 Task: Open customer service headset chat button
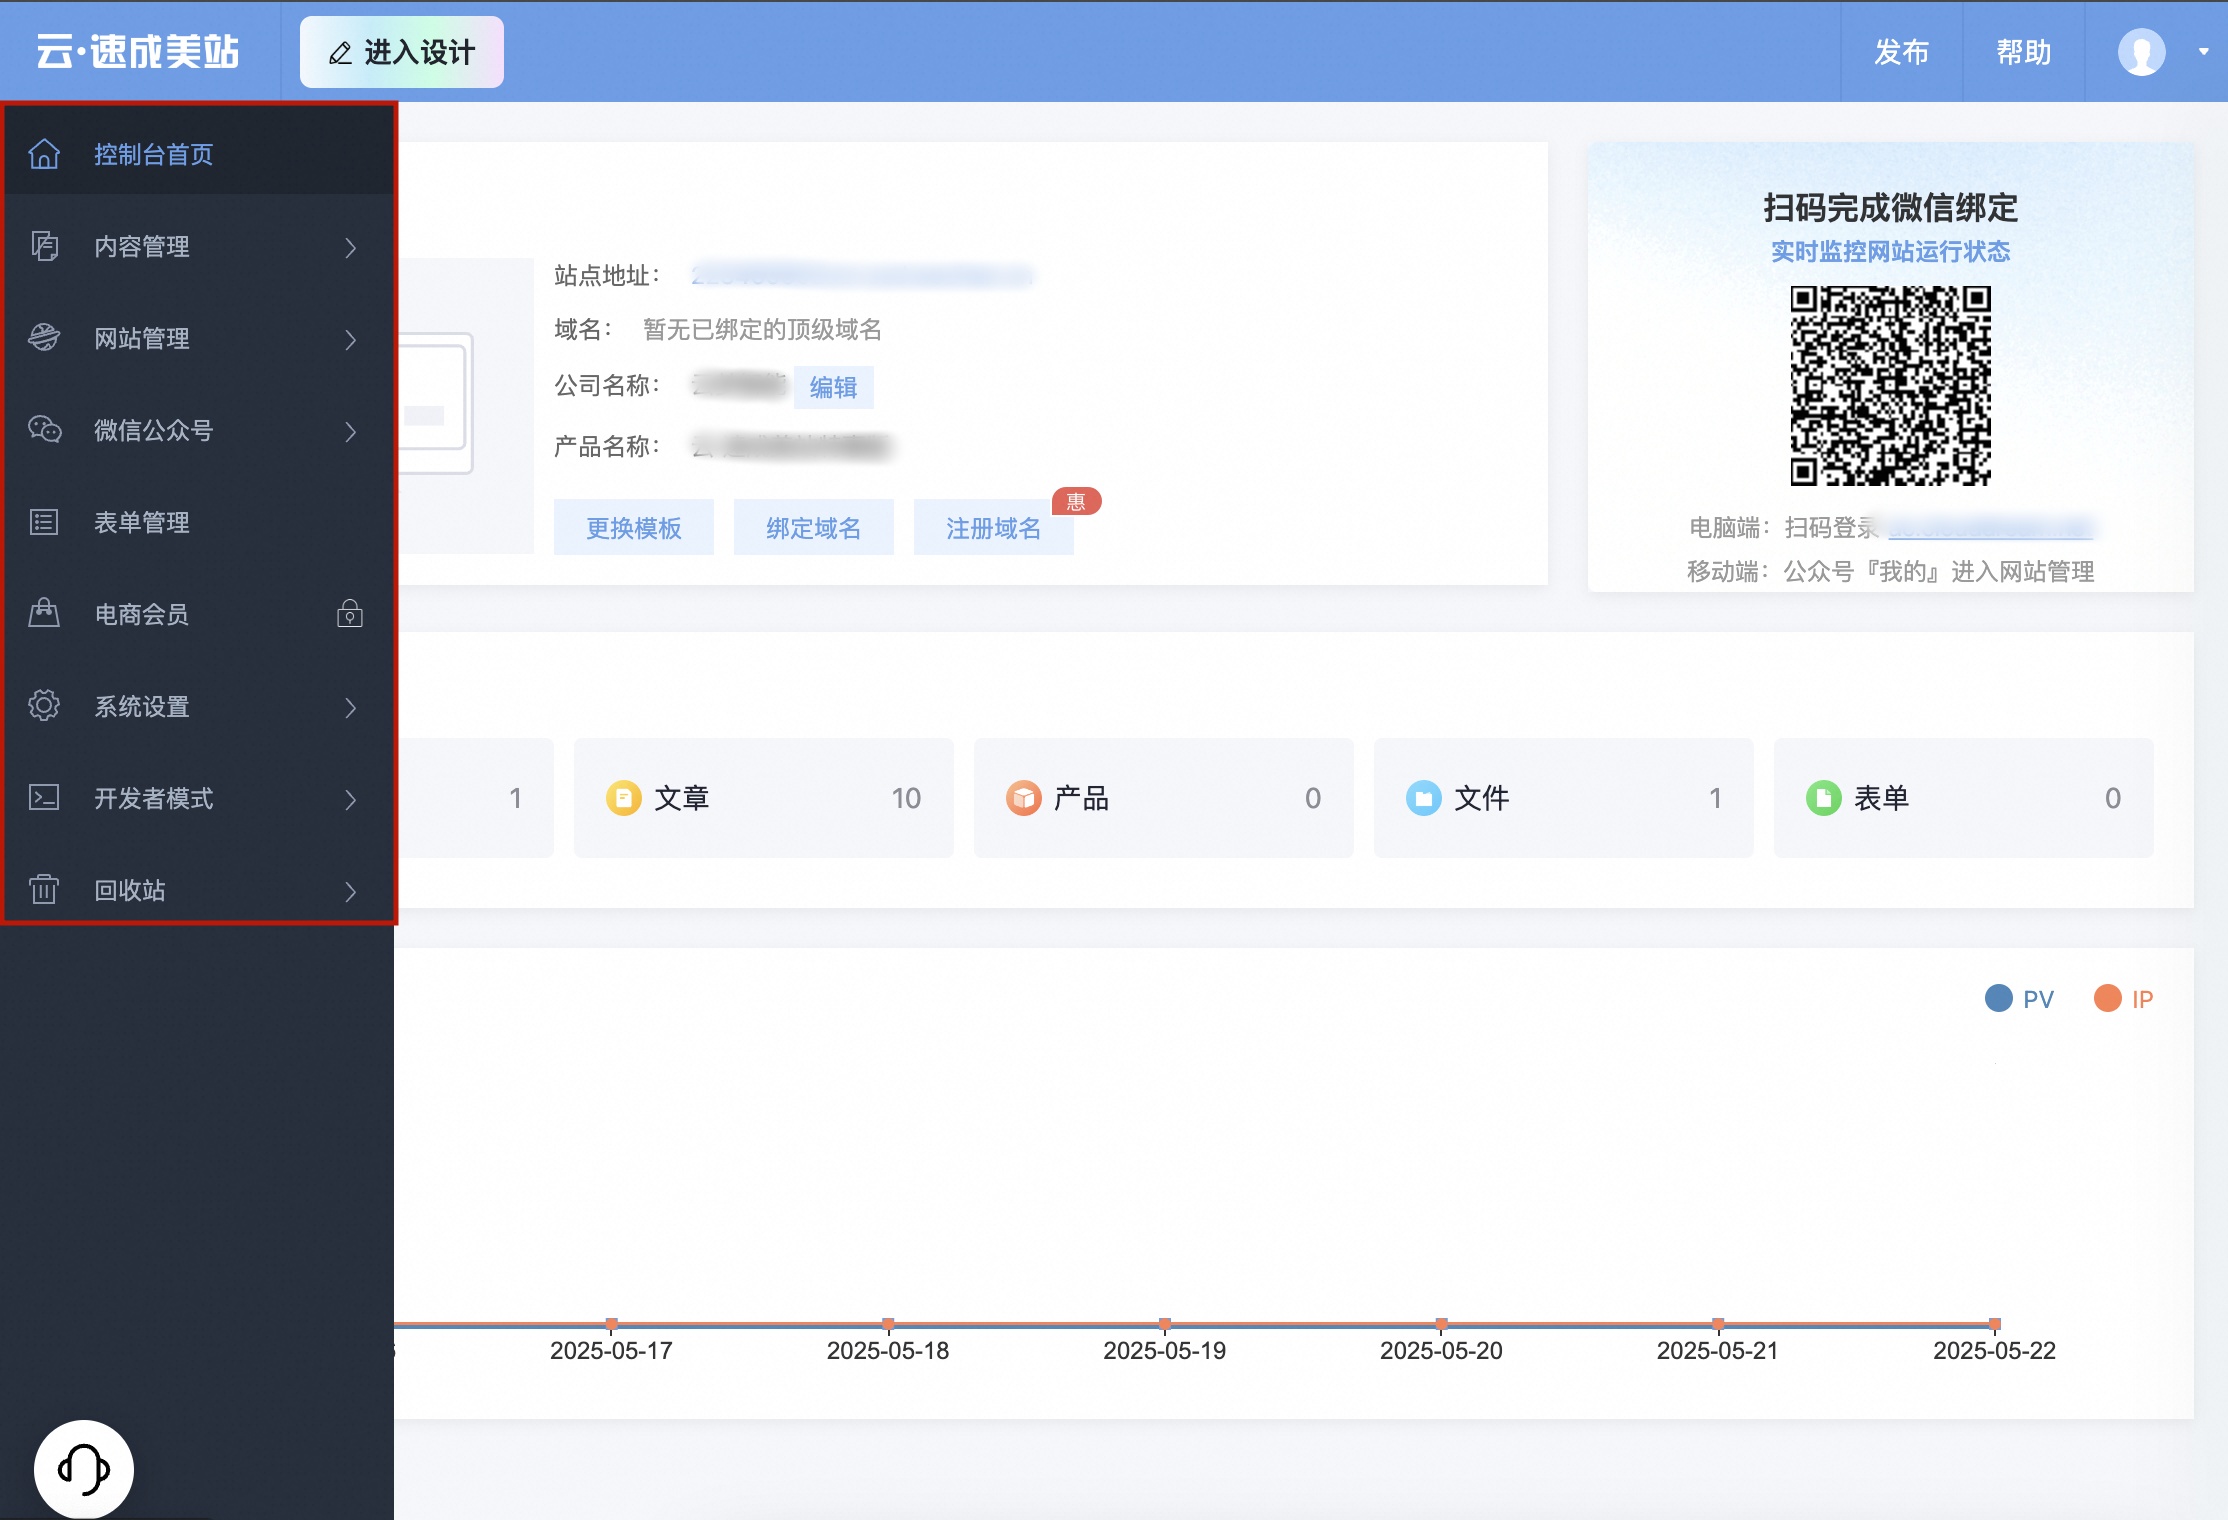(84, 1469)
